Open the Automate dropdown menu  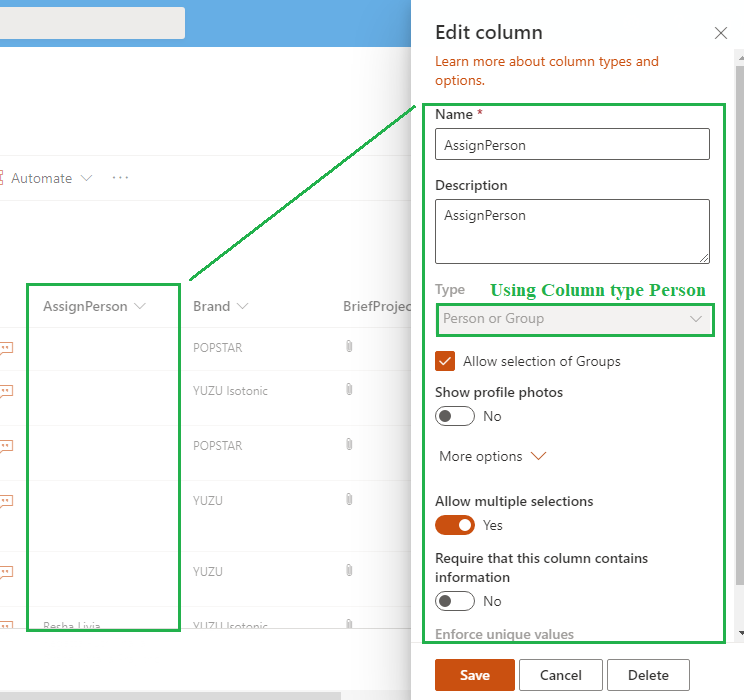[50, 178]
